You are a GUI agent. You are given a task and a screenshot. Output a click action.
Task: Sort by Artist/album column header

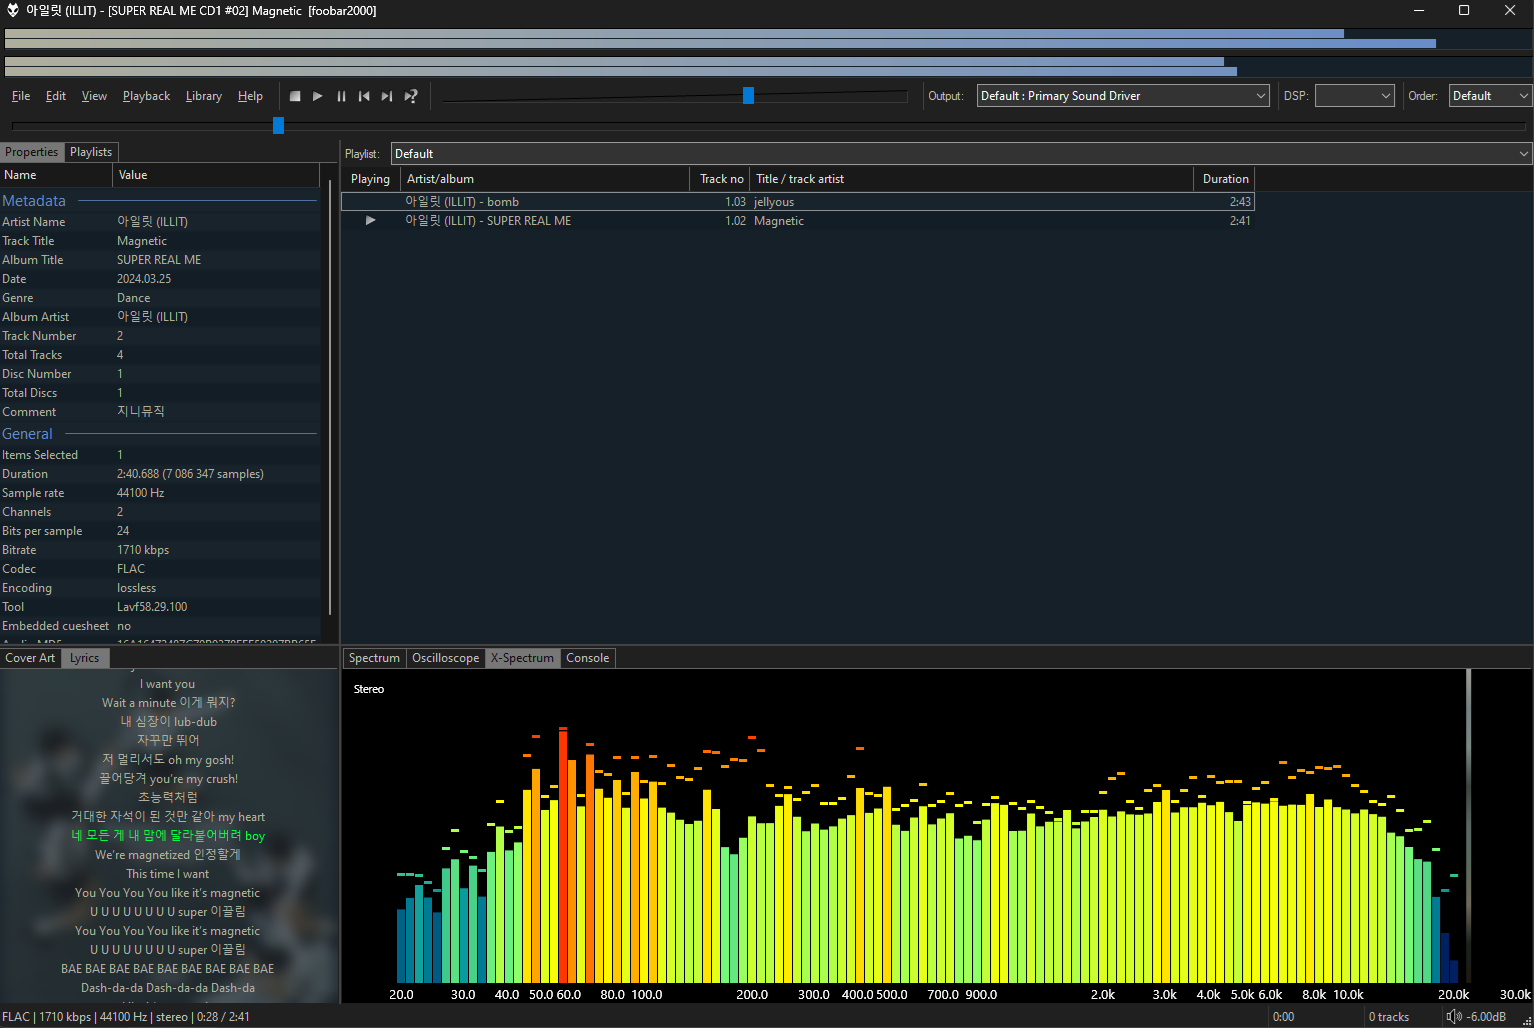click(x=545, y=179)
